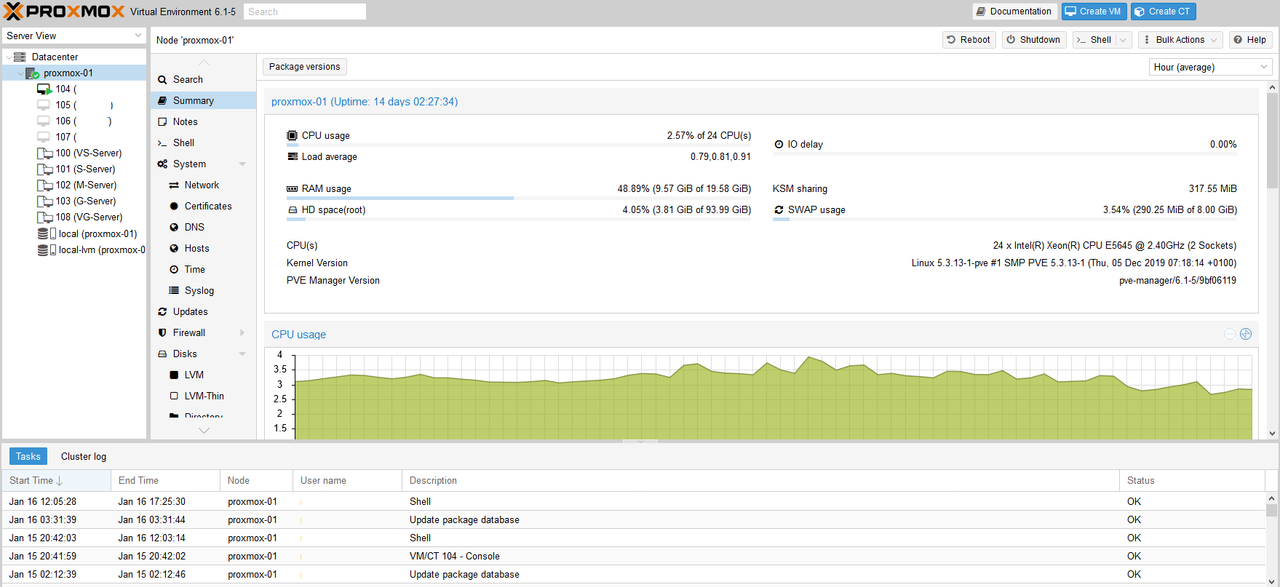Image resolution: width=1280 pixels, height=587 pixels.
Task: Select VM 107 monitor icon
Action: tap(44, 137)
